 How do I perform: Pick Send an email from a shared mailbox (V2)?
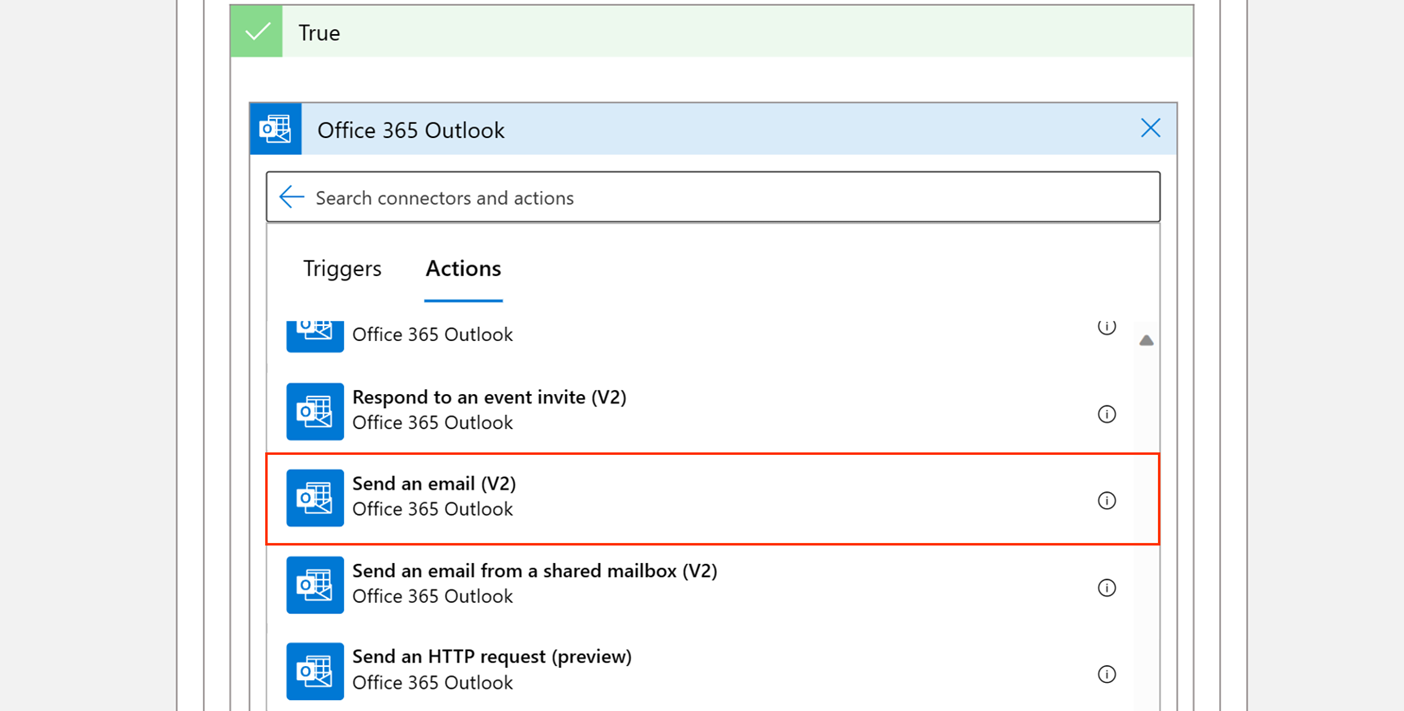(534, 571)
